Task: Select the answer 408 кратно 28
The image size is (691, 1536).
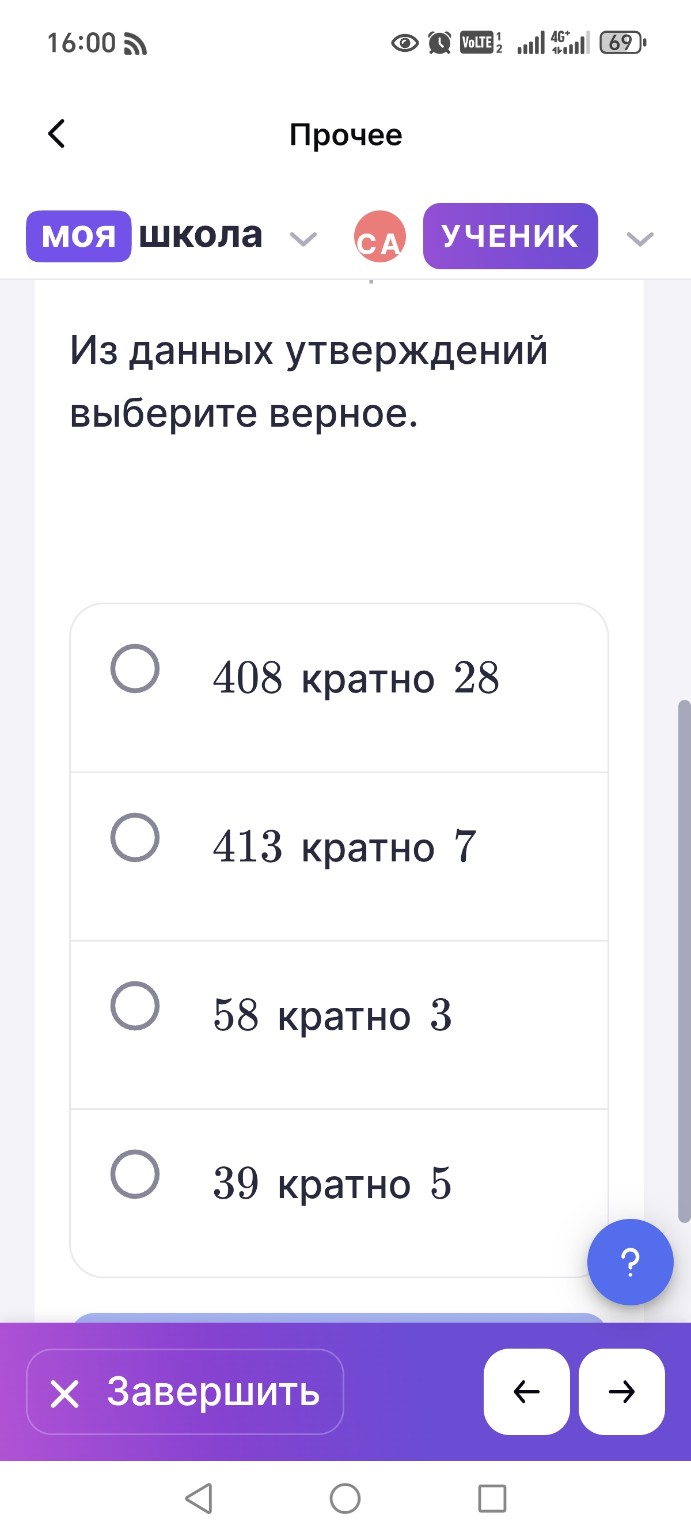Action: (x=137, y=671)
